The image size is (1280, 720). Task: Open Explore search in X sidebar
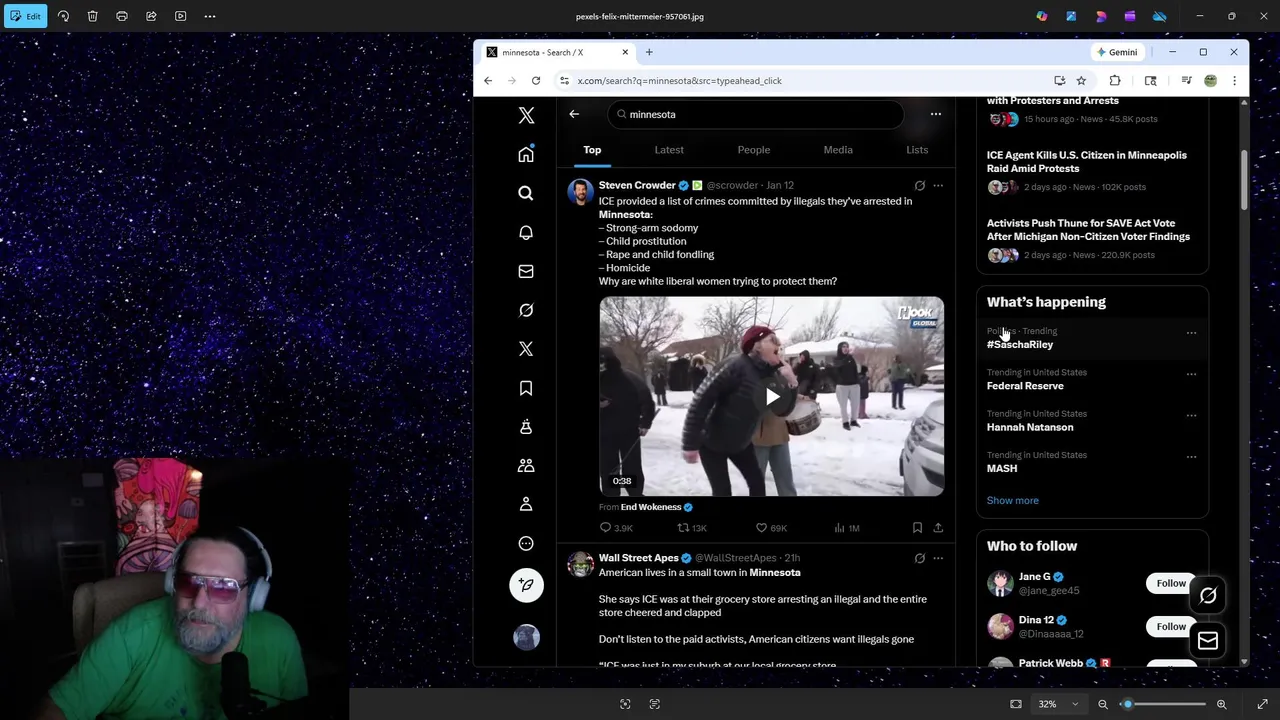click(526, 193)
